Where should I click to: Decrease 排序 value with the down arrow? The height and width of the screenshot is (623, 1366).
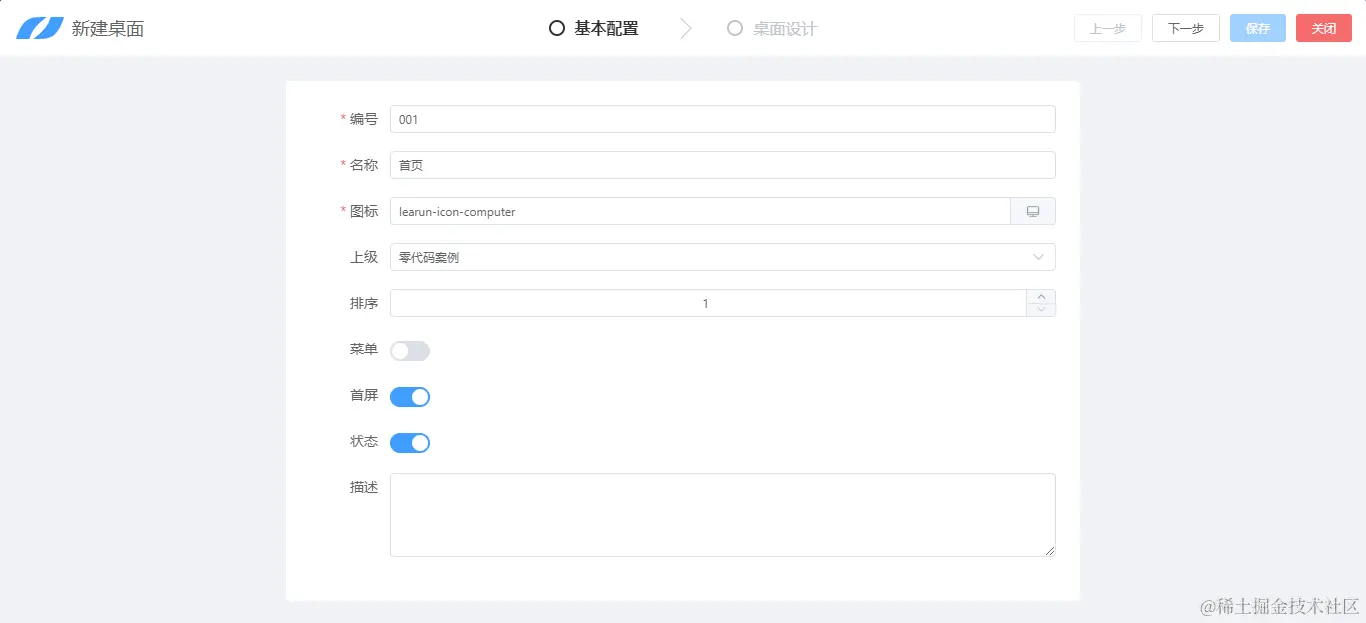pyautogui.click(x=1041, y=309)
